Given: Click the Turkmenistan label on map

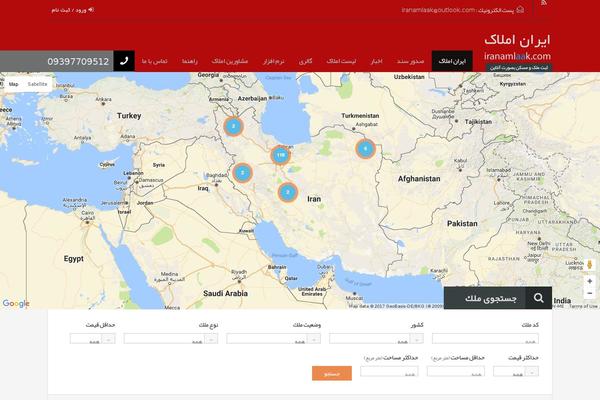Looking at the screenshot, I should 360,116.
